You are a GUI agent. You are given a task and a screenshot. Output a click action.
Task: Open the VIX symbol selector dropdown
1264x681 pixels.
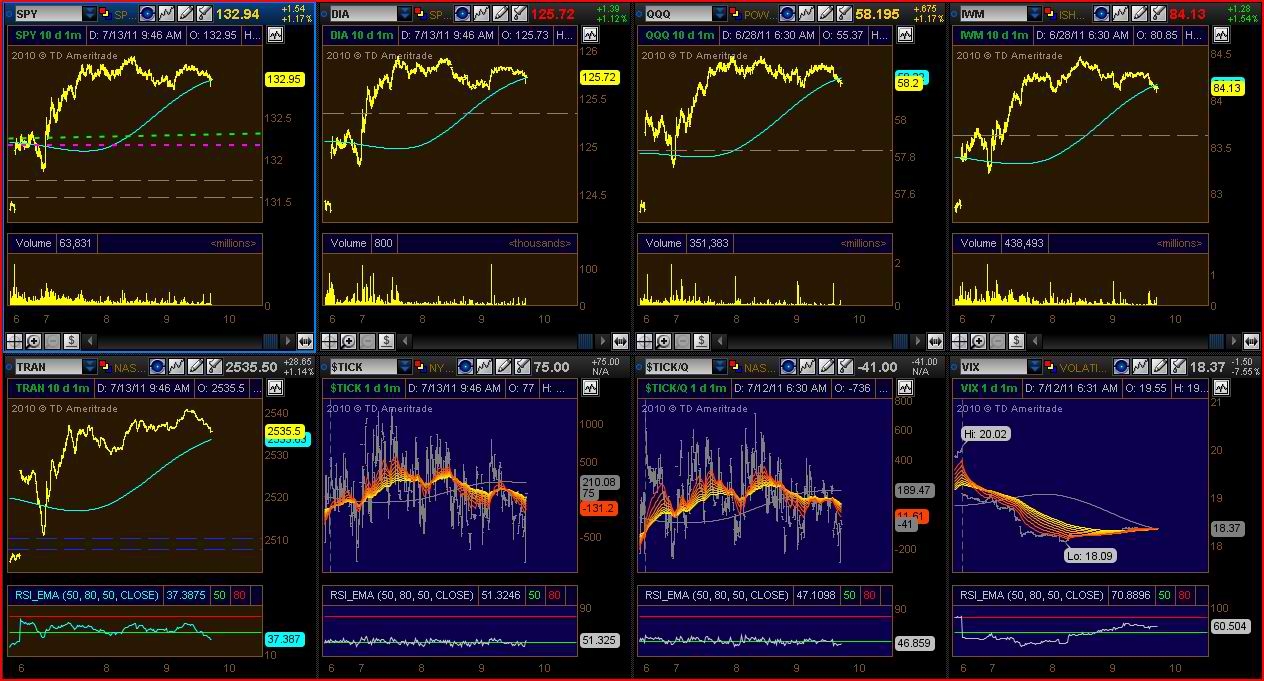point(1035,367)
